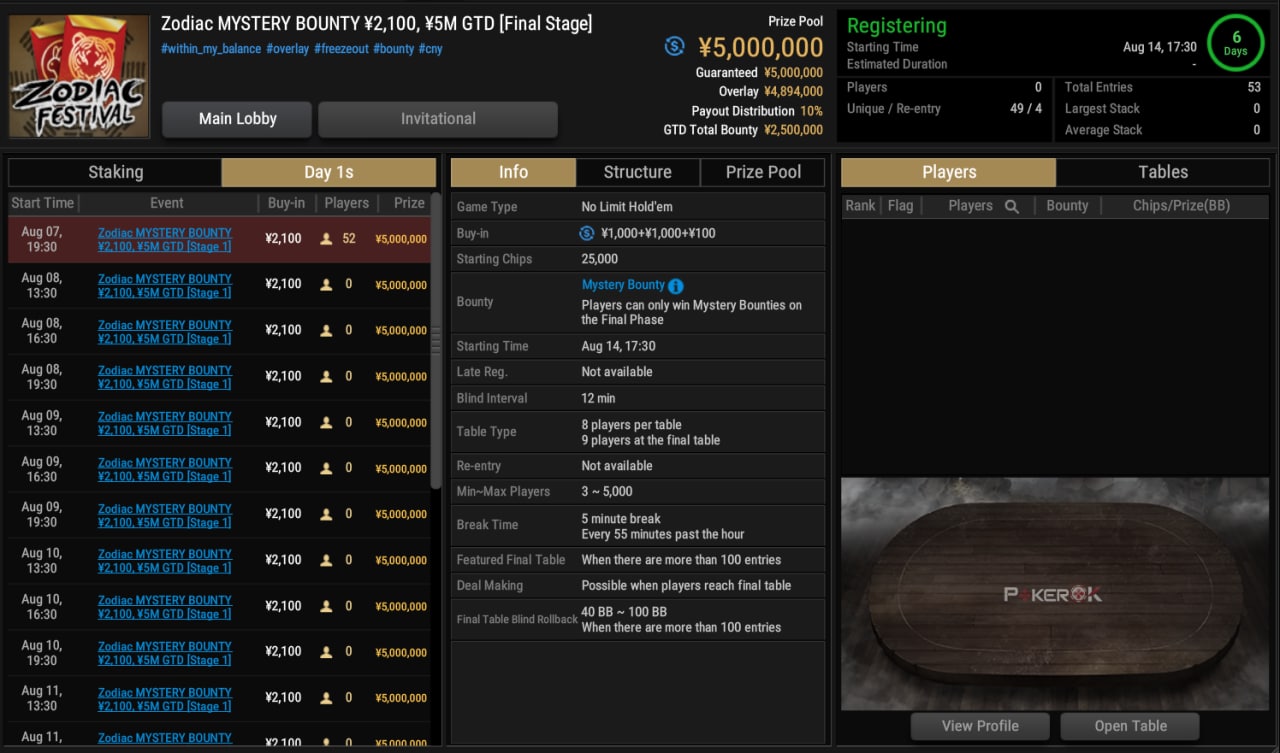Switch to the Tables tab

tap(1163, 172)
